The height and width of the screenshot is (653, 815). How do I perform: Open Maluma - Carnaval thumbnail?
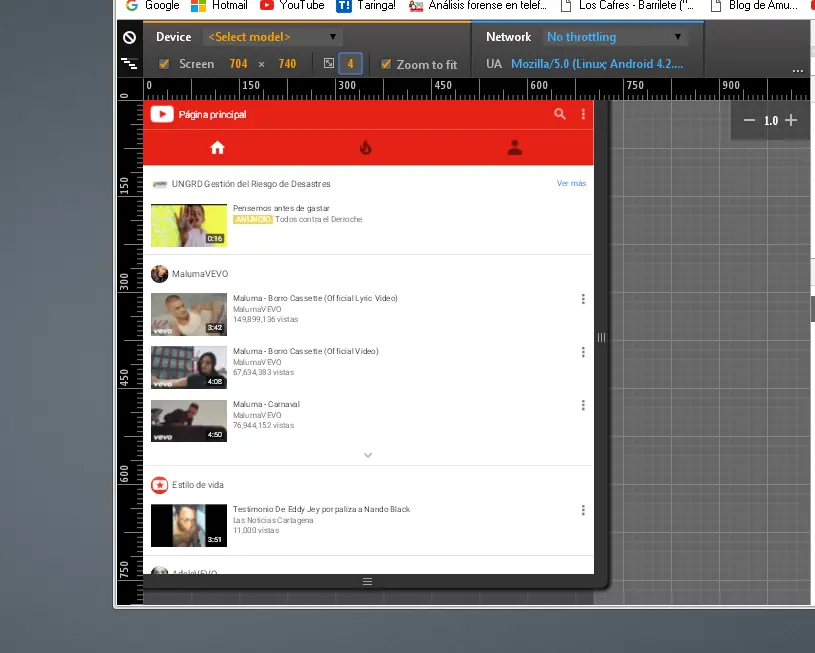(189, 421)
